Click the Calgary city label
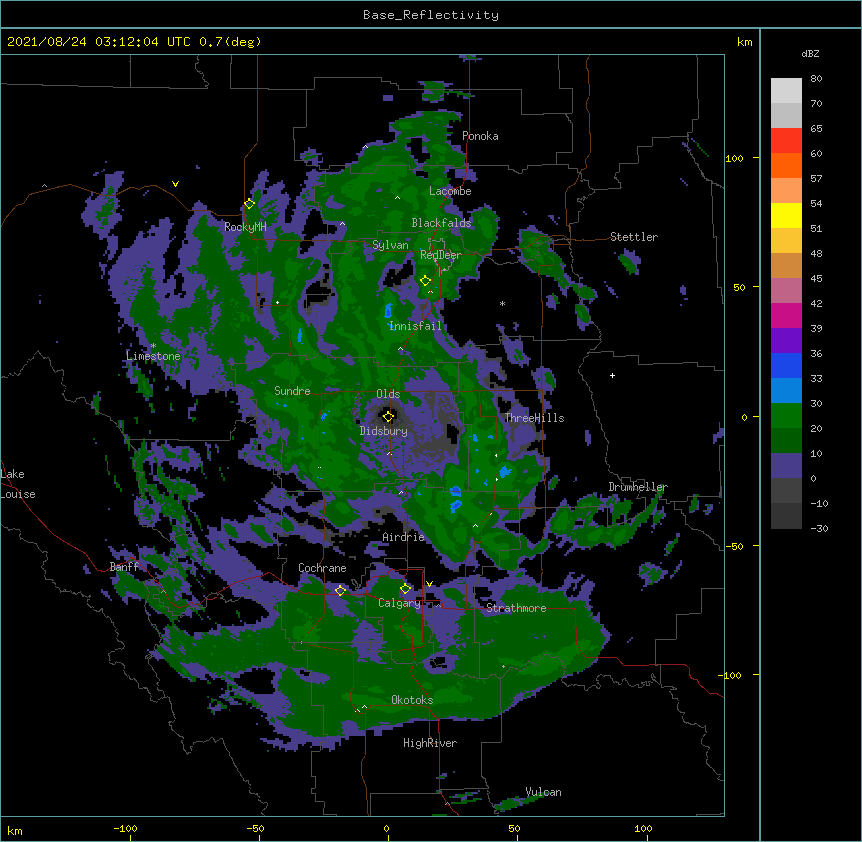Viewport: 862px width, 842px height. [399, 603]
